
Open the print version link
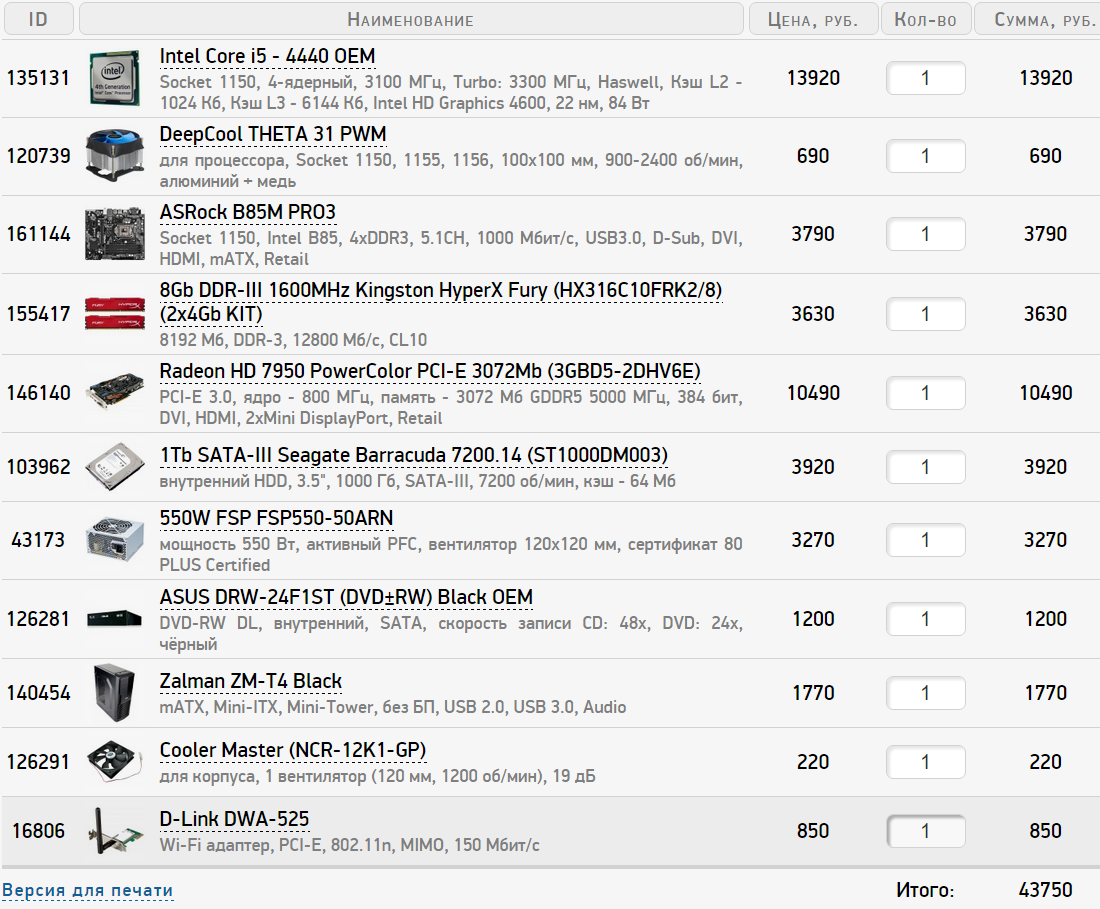(88, 891)
